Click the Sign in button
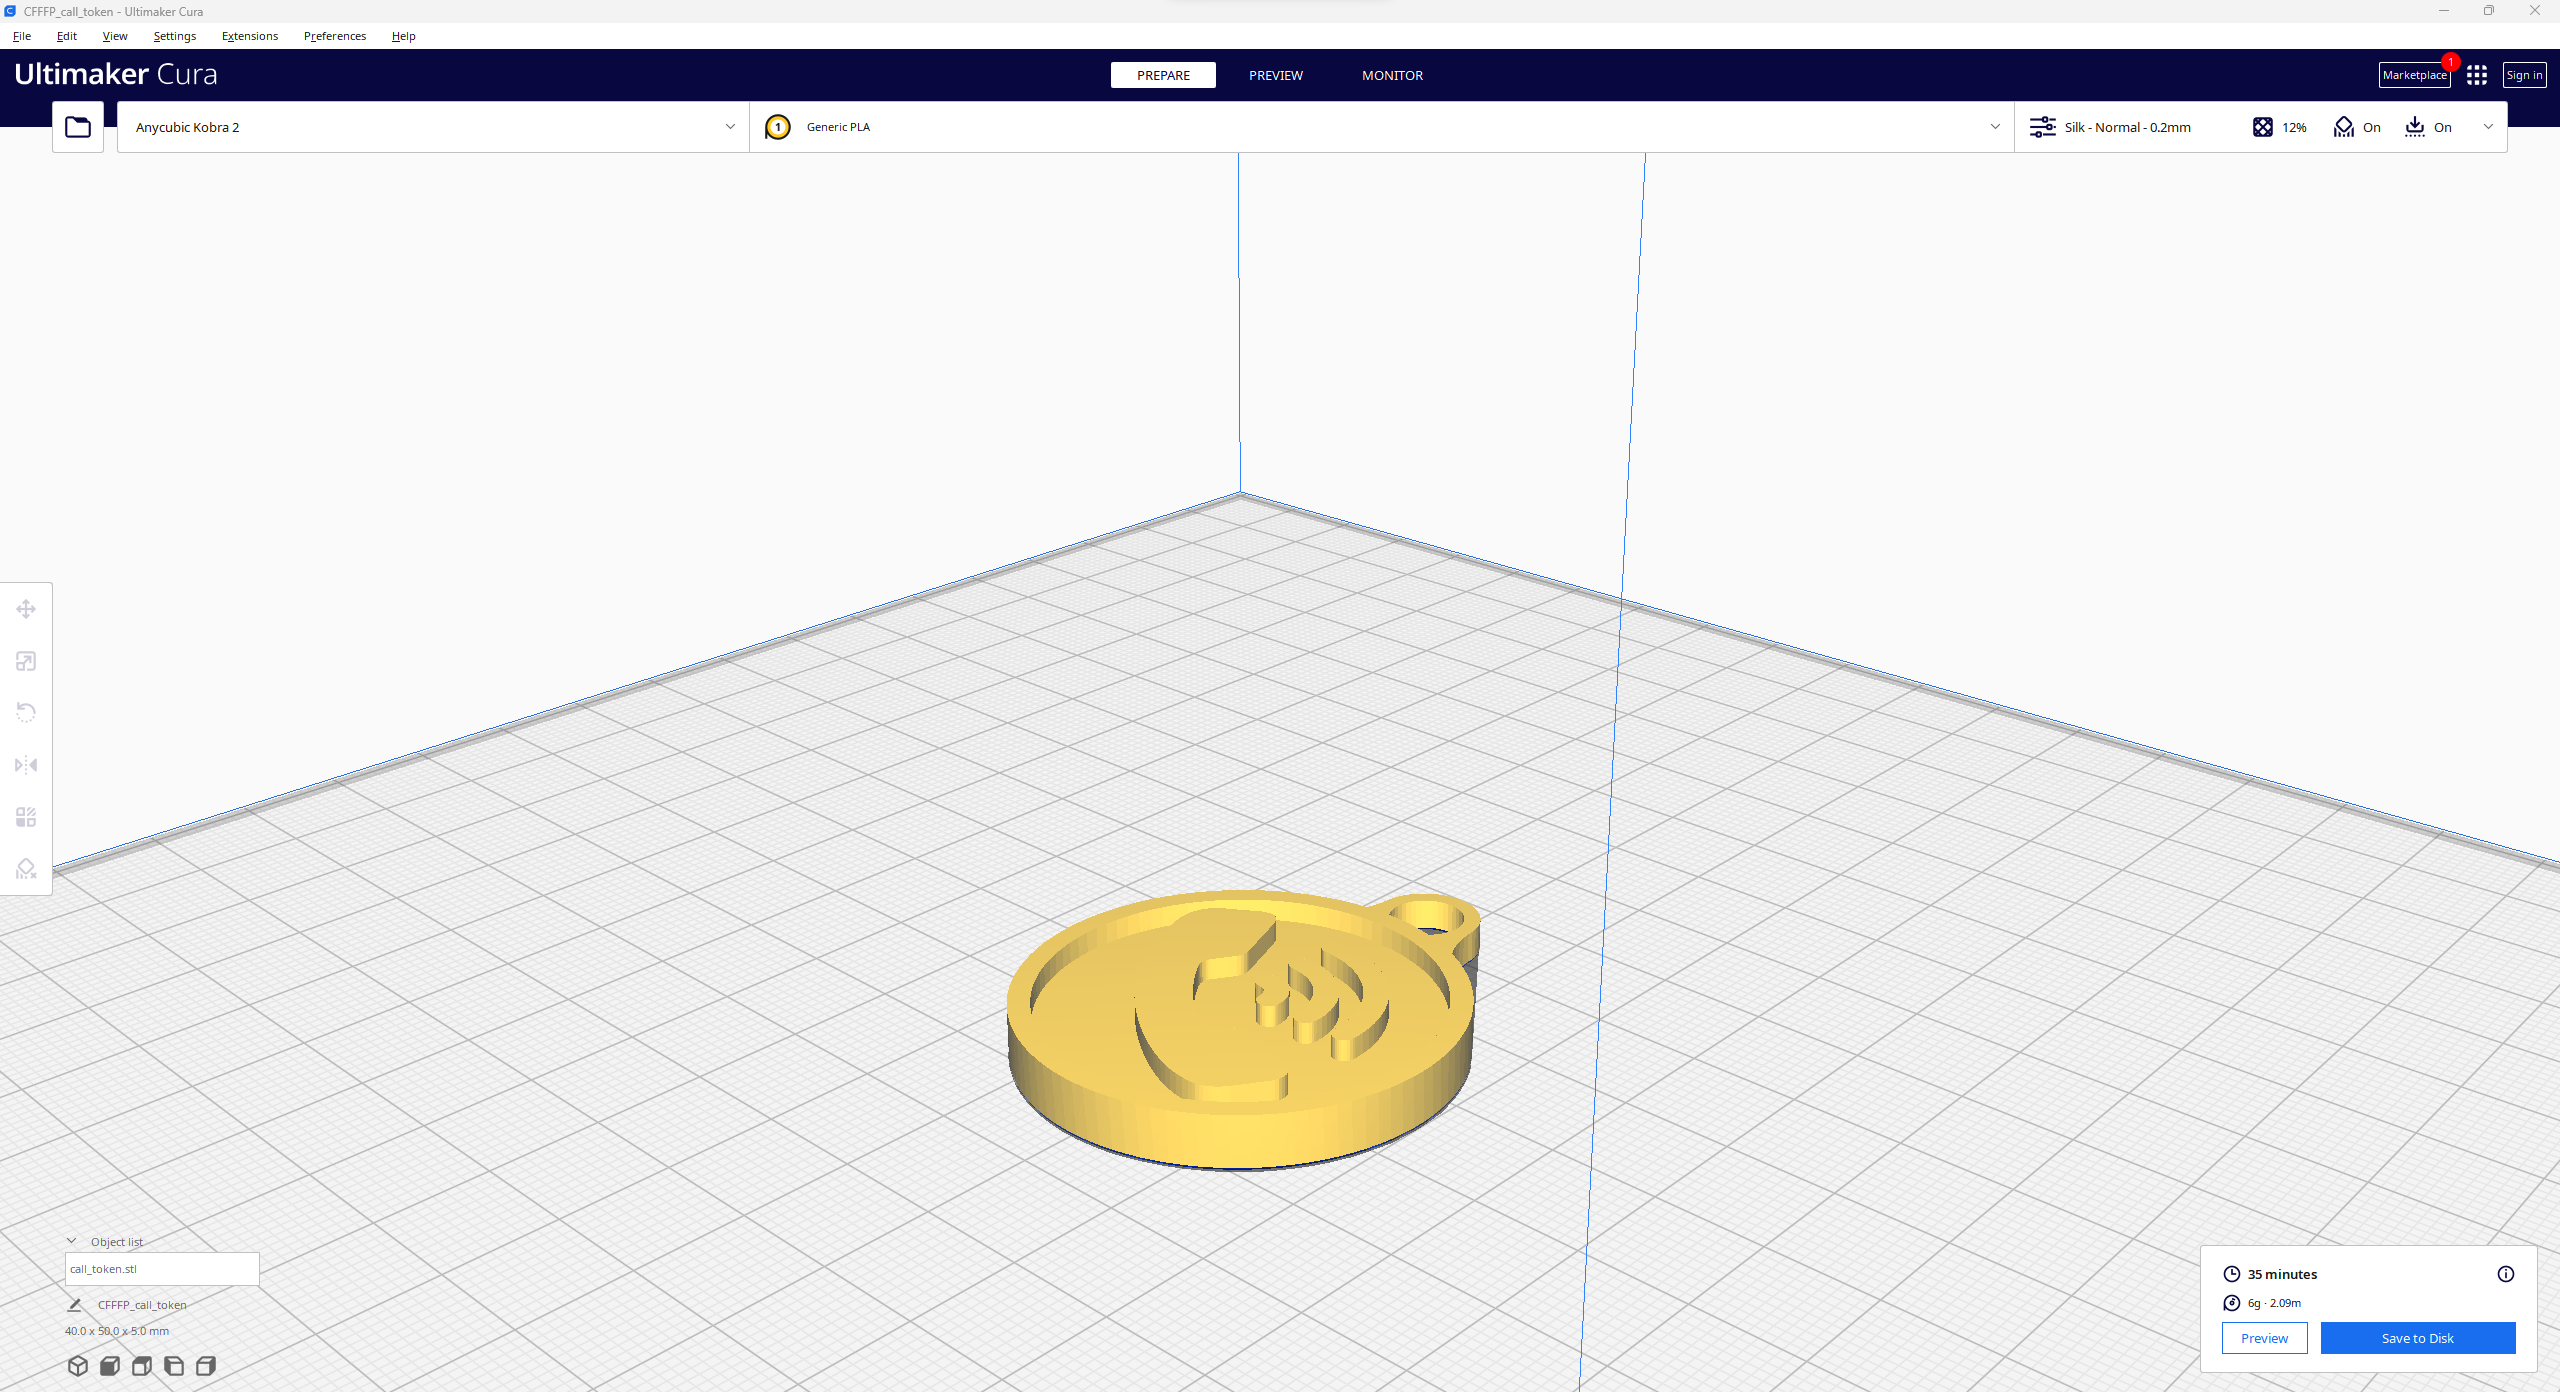This screenshot has height=1392, width=2560. [x=2524, y=75]
